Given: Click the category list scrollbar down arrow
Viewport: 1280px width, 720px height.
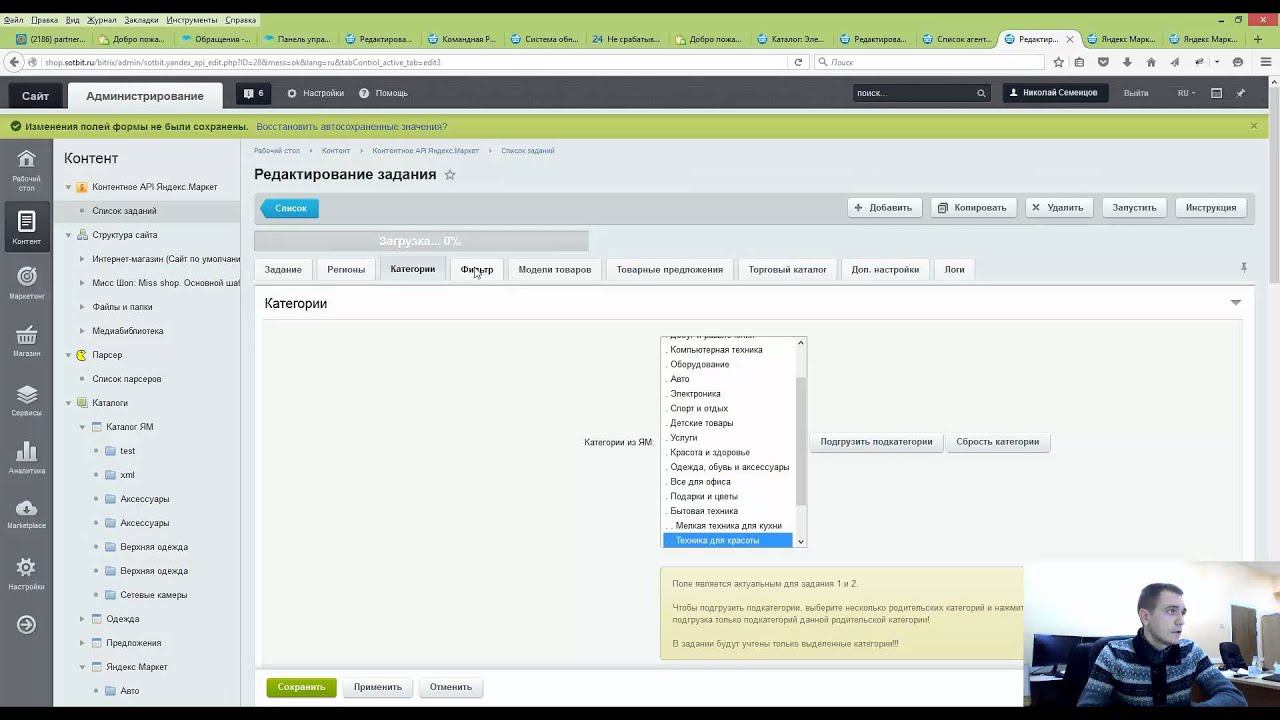Looking at the screenshot, I should (x=800, y=541).
